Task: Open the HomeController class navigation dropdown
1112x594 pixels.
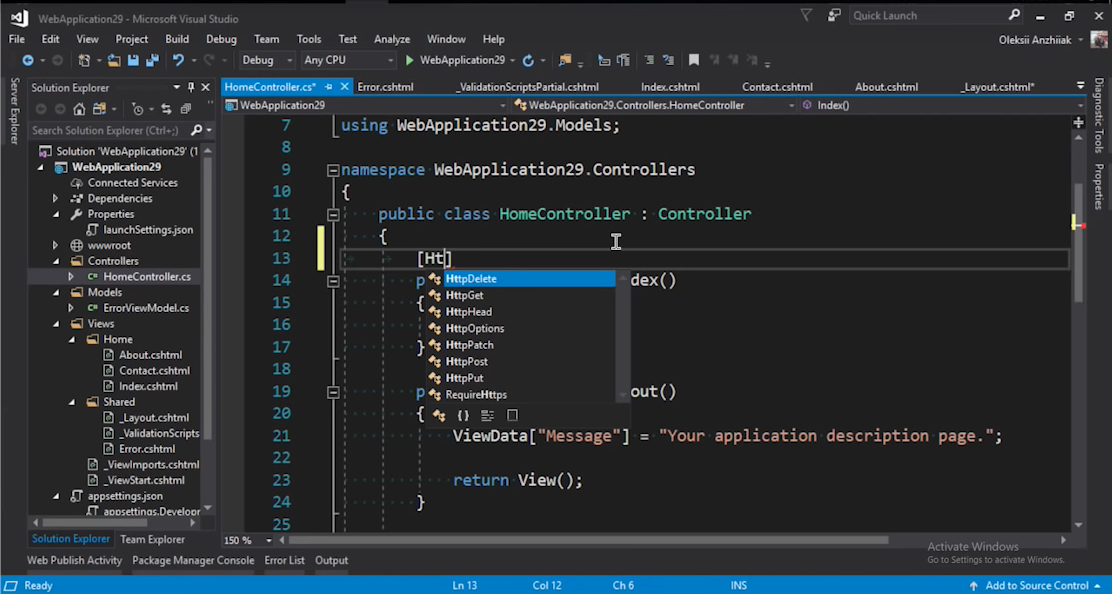Action: pos(654,105)
